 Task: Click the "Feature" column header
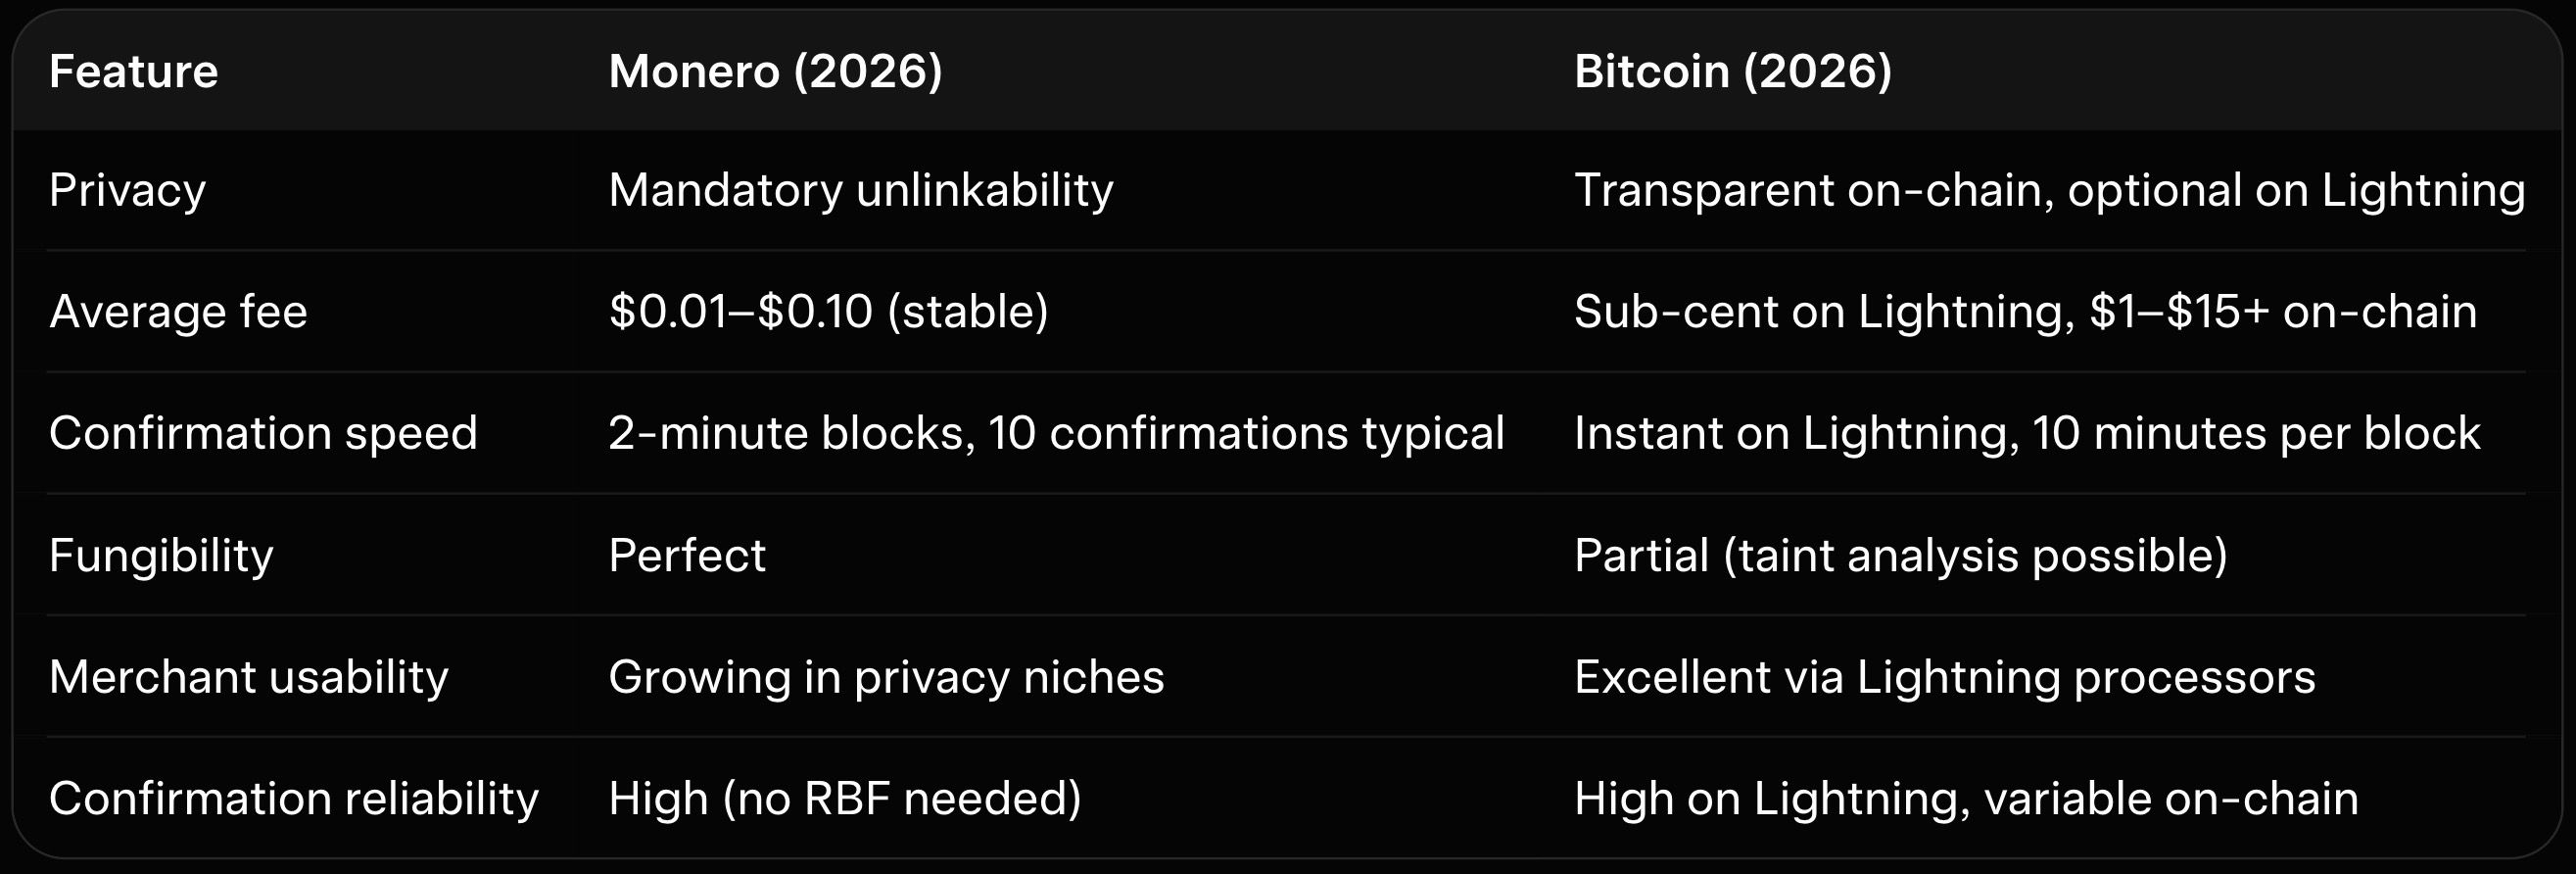[x=133, y=72]
